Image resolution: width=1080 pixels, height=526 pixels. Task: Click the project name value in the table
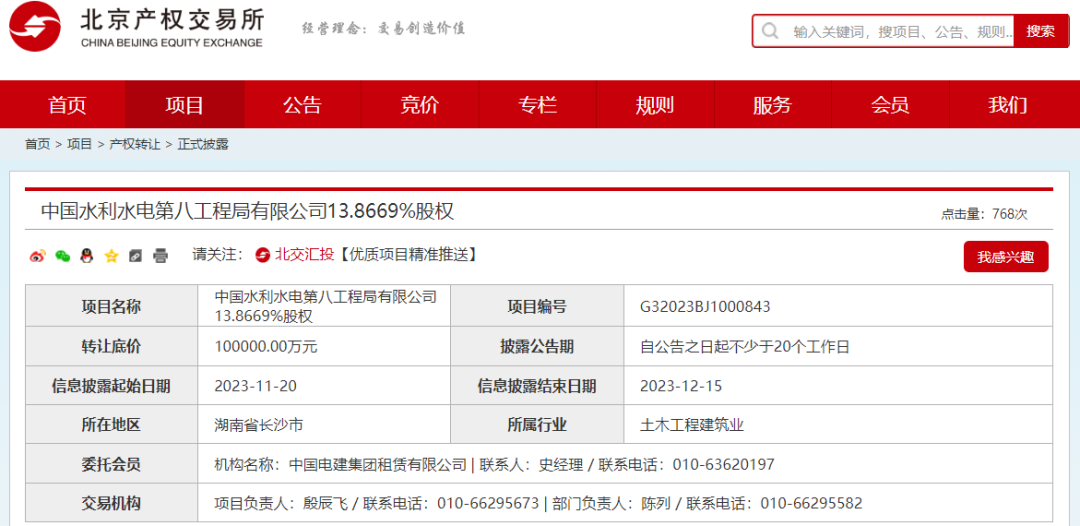tap(326, 306)
